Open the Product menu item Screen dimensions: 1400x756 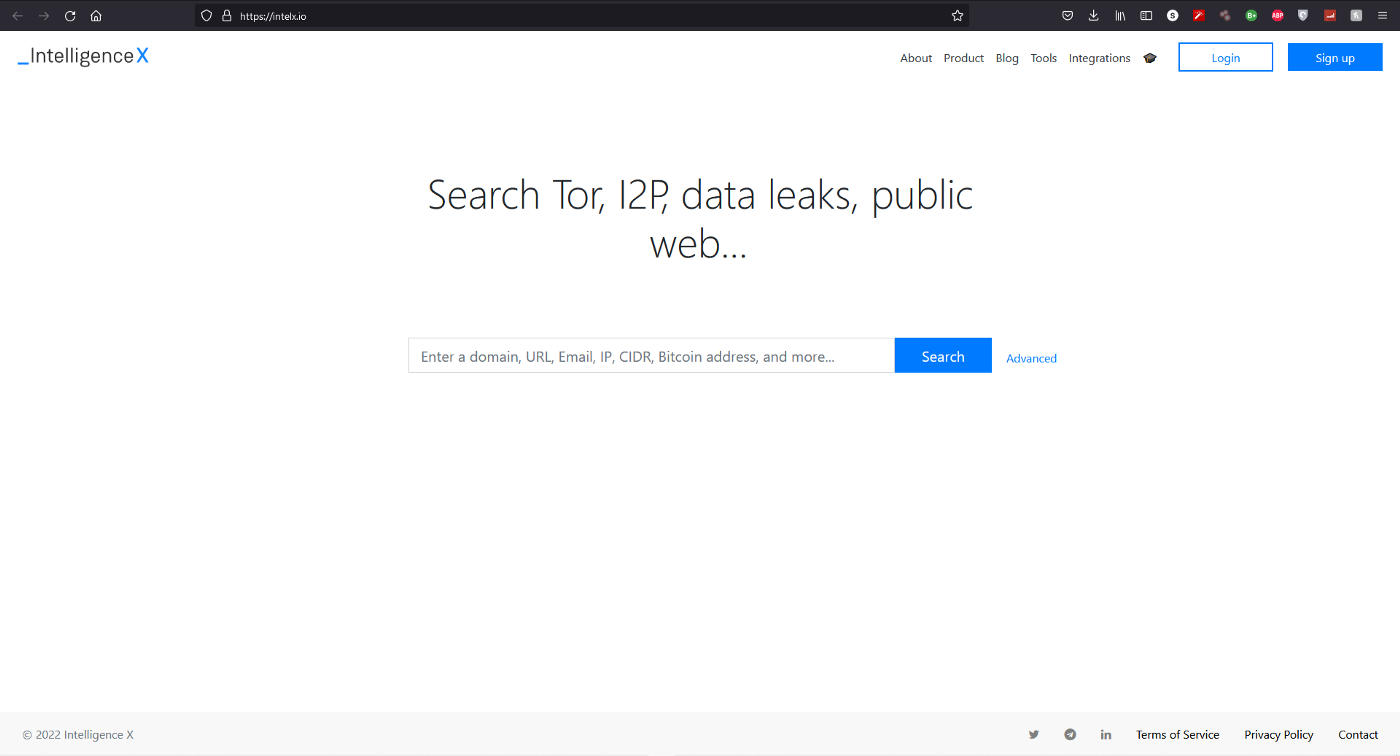(964, 58)
